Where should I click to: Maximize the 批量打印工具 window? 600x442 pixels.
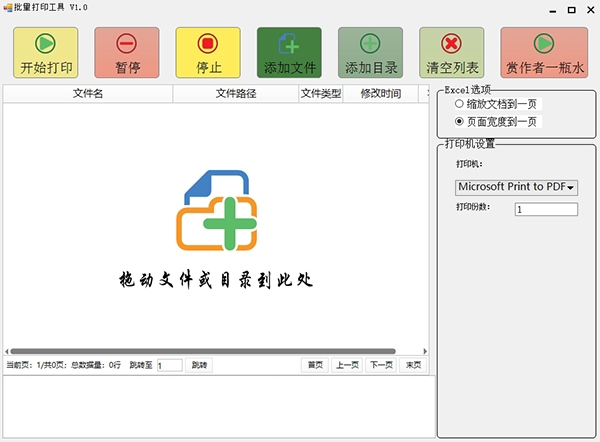571,10
